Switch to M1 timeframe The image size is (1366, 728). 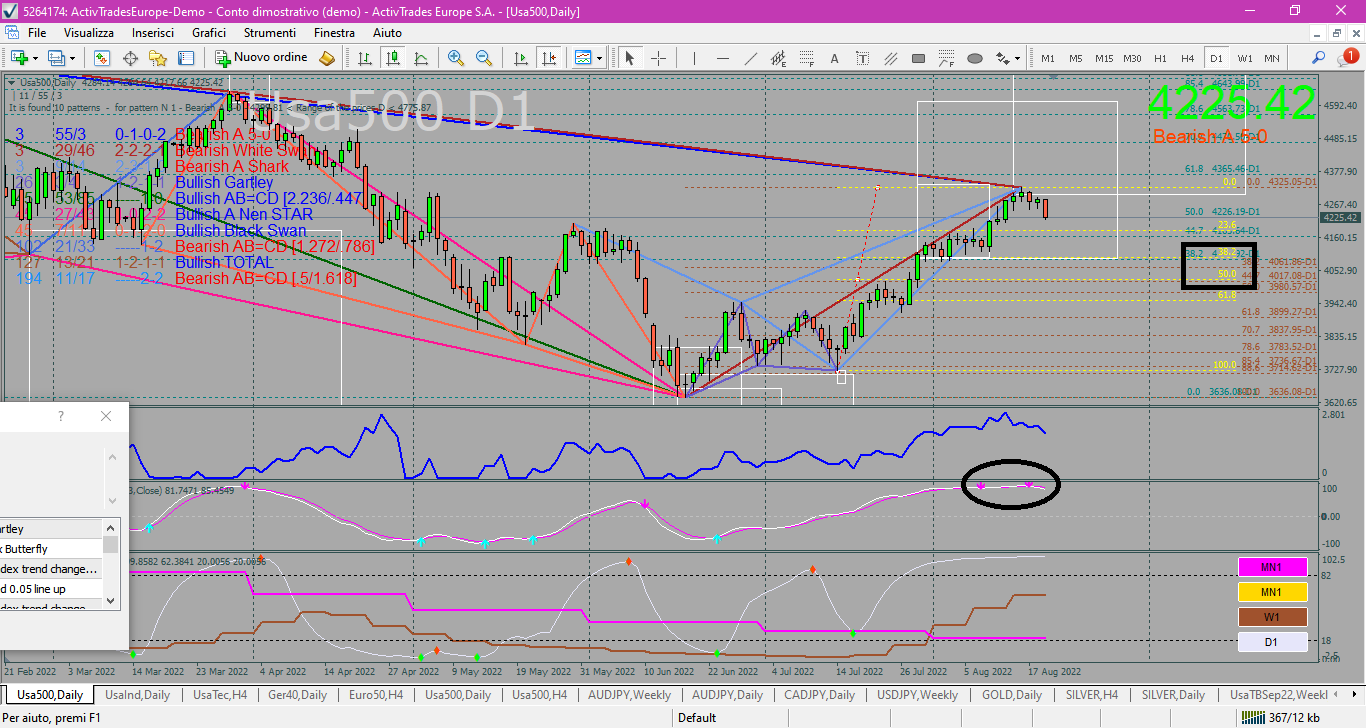(1048, 58)
